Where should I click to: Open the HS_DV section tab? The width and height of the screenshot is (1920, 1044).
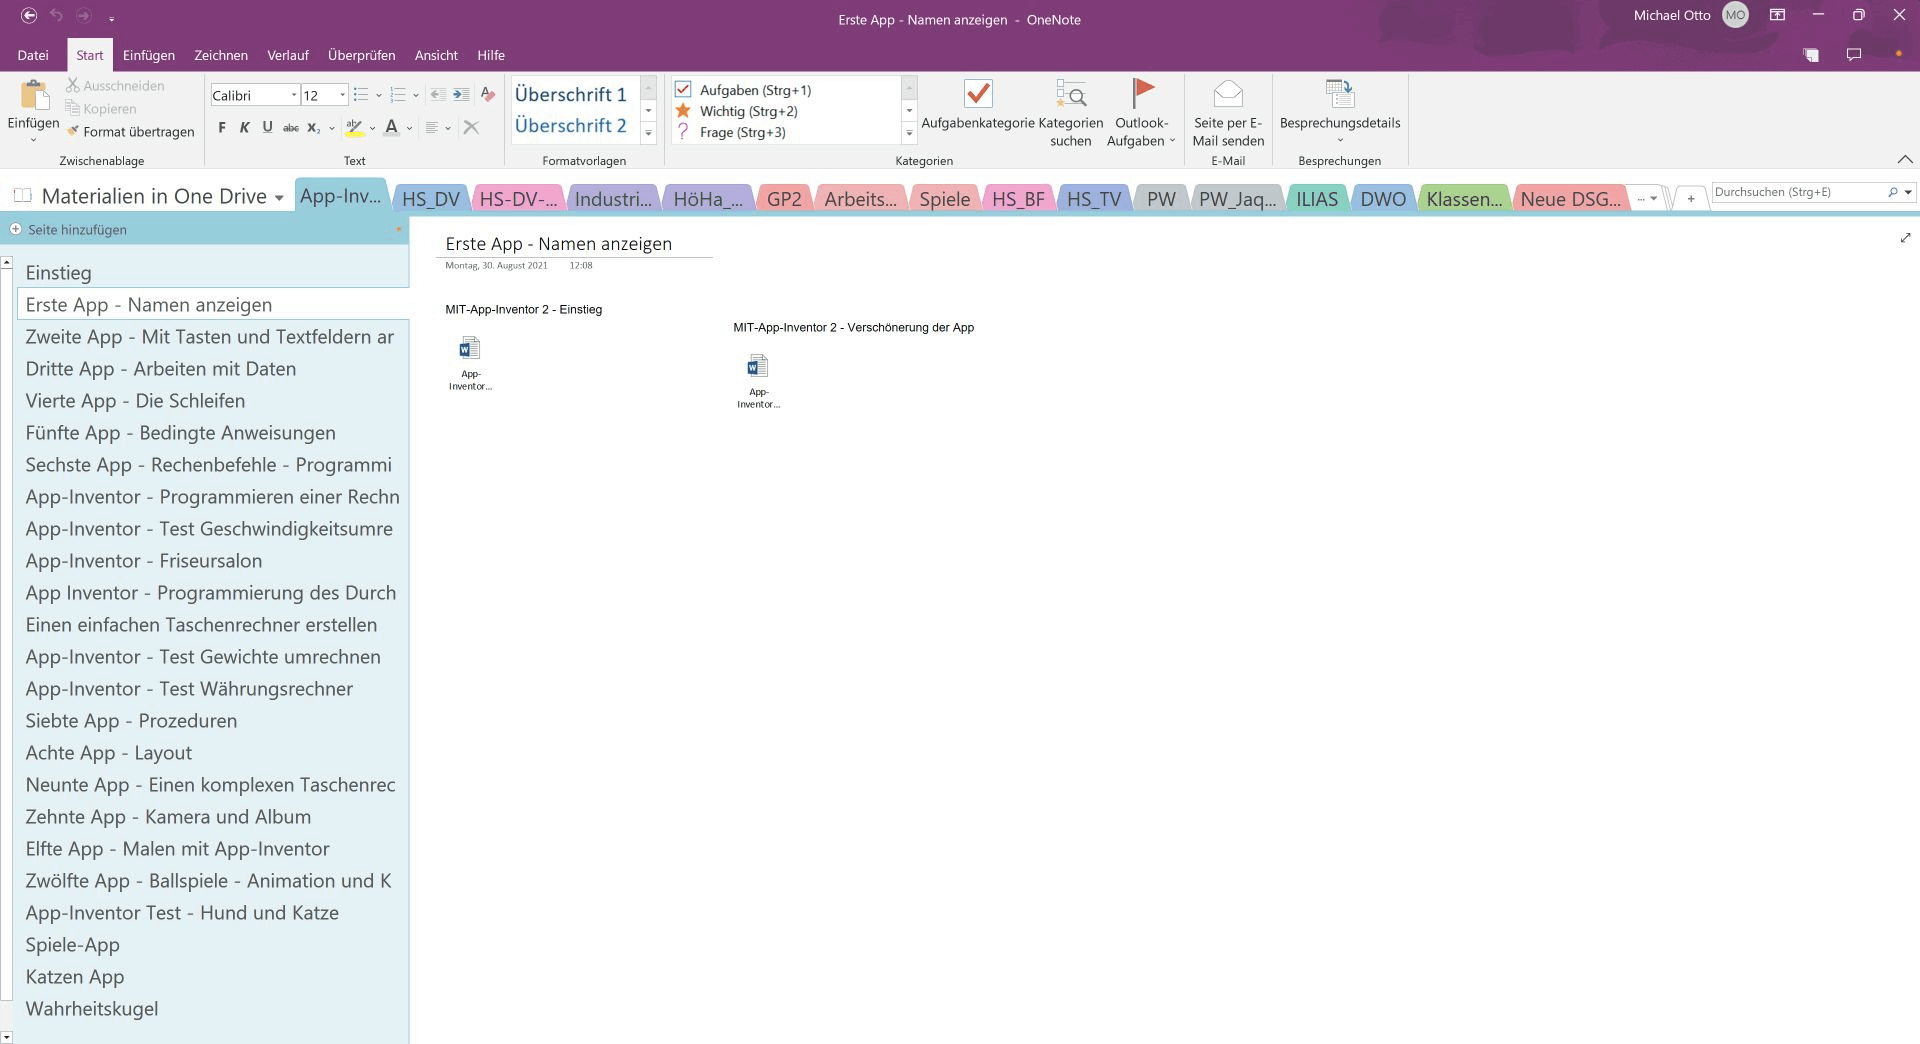pos(429,198)
